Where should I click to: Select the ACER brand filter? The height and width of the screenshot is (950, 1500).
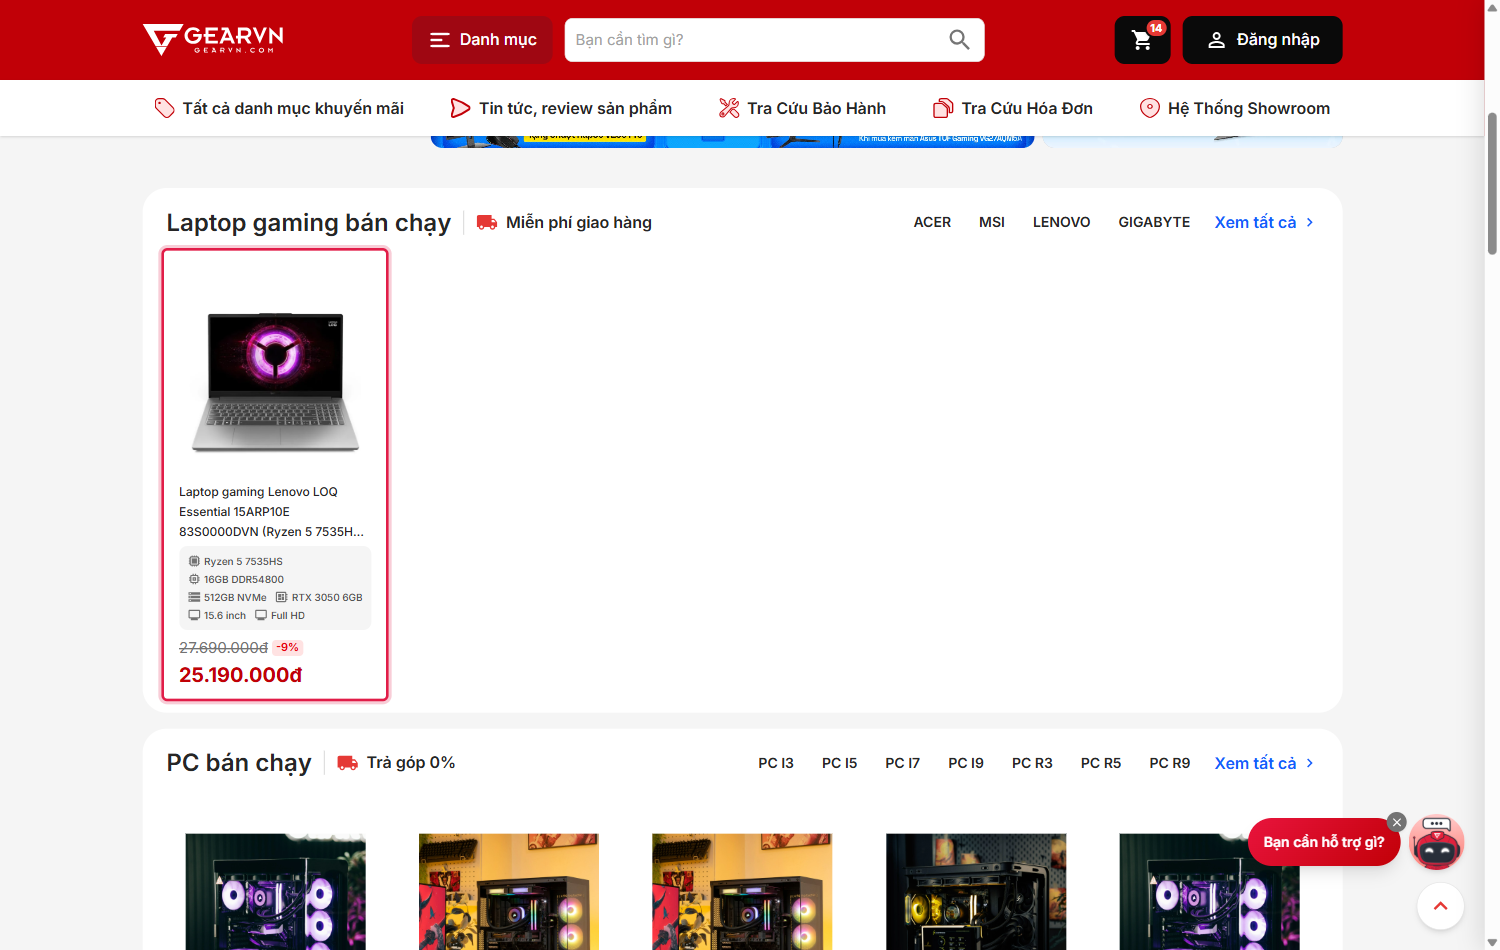click(x=932, y=222)
